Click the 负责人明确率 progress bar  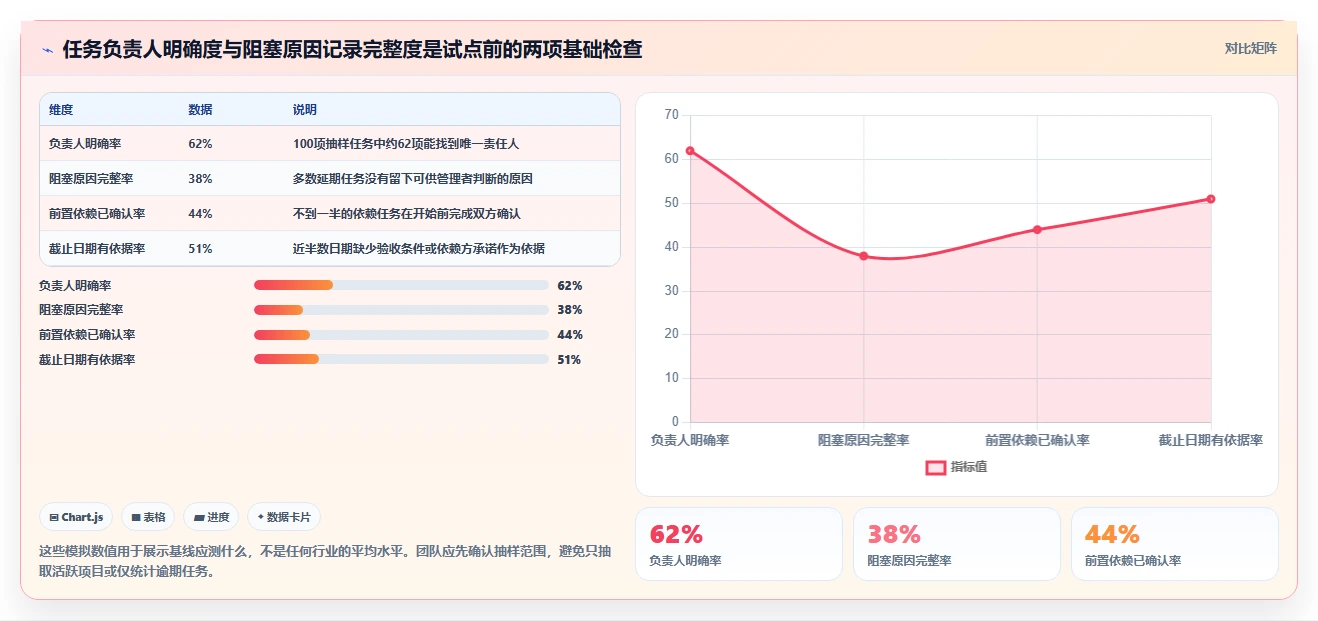click(x=401, y=285)
